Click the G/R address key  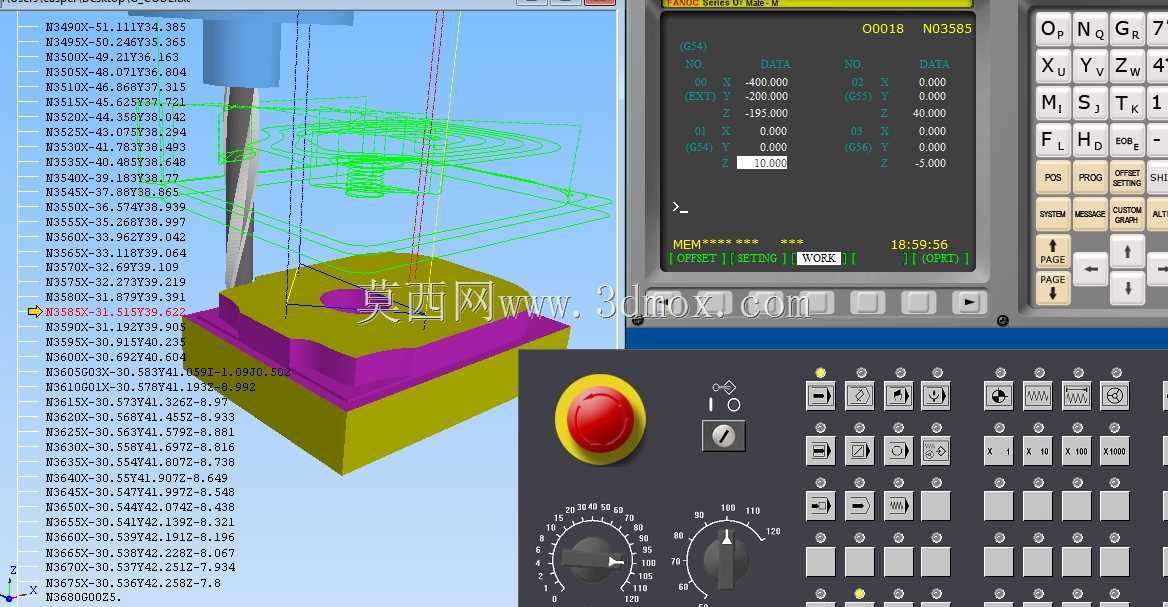point(1127,30)
